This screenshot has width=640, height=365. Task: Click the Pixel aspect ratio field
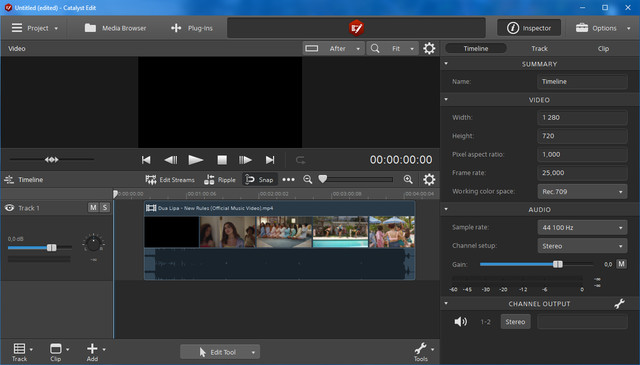coord(582,154)
